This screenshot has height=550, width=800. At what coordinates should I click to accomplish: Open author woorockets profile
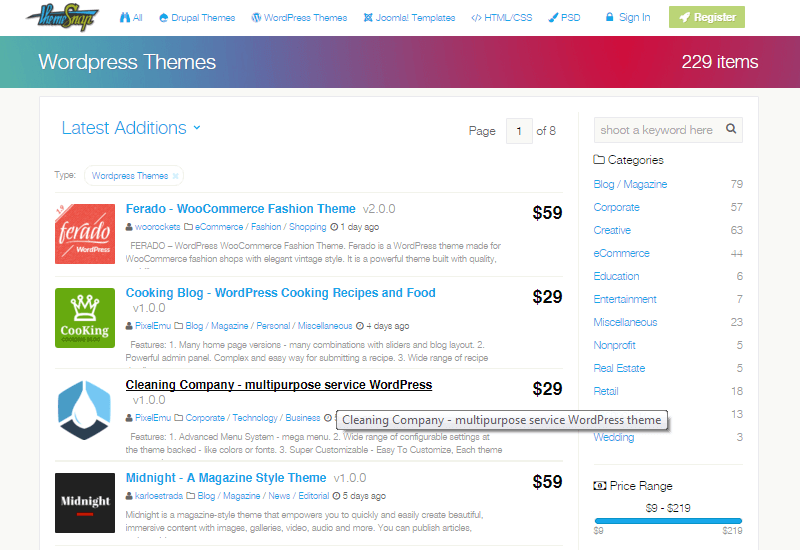(x=157, y=227)
